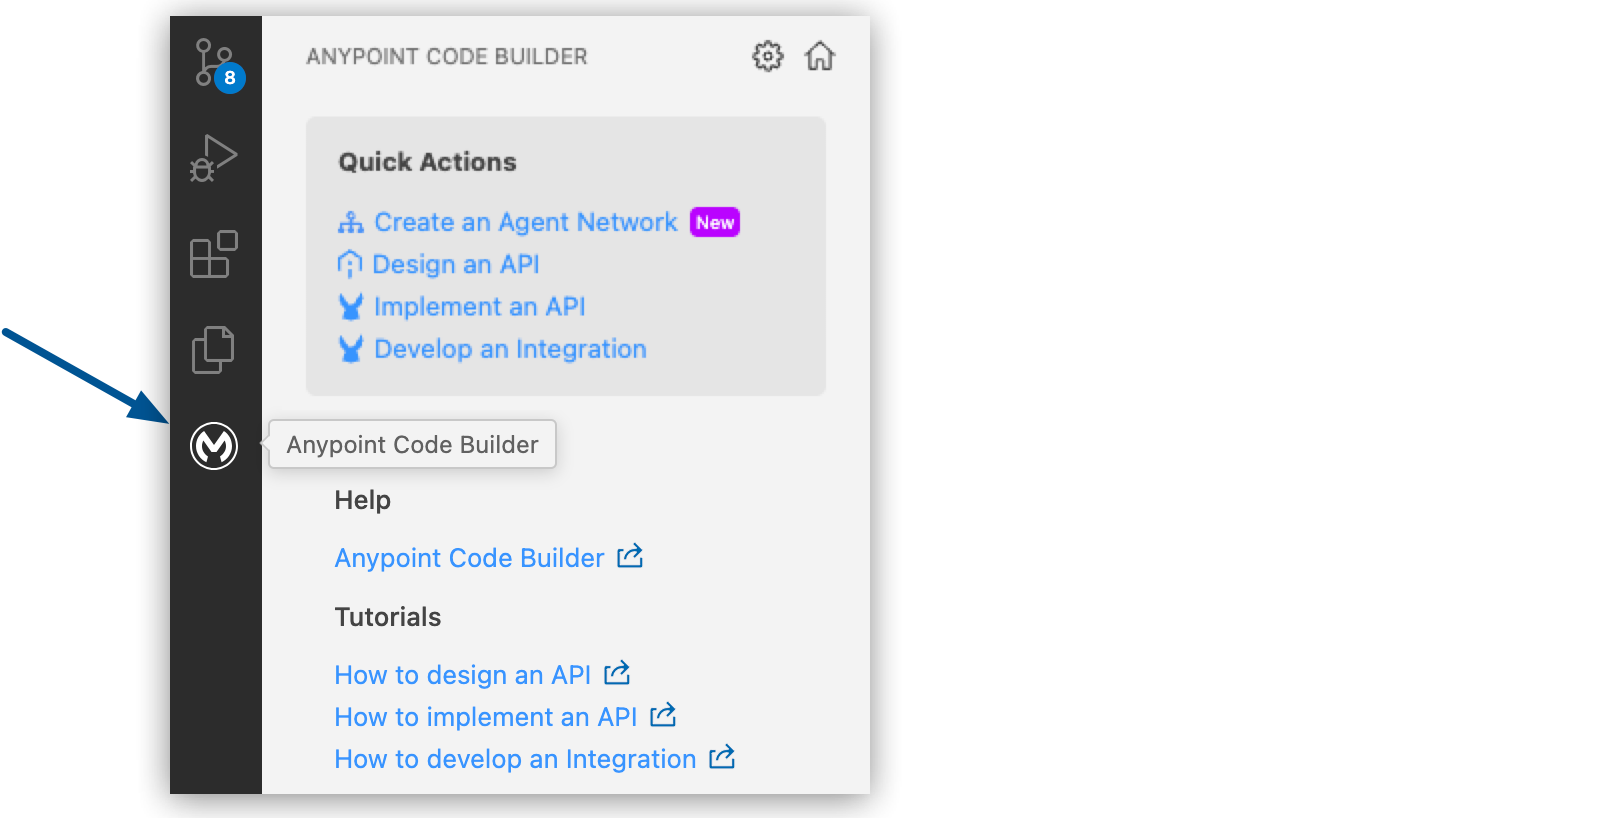Click the home icon in the panel header

(x=819, y=57)
